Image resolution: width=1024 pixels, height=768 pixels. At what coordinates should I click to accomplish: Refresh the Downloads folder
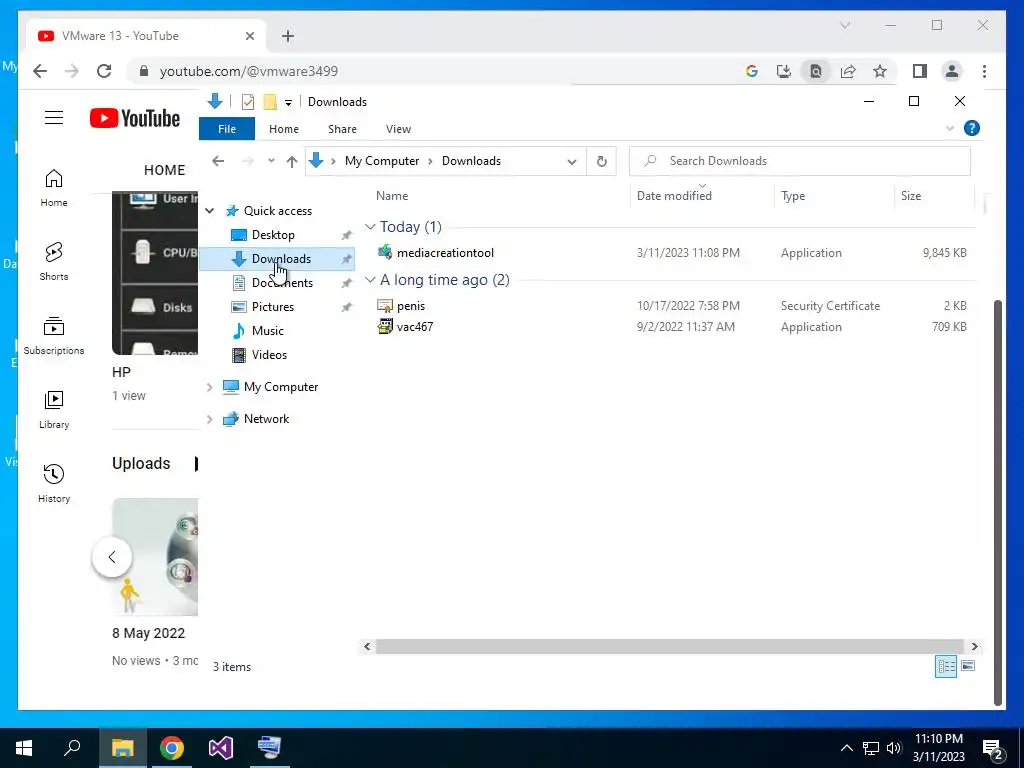click(x=601, y=161)
